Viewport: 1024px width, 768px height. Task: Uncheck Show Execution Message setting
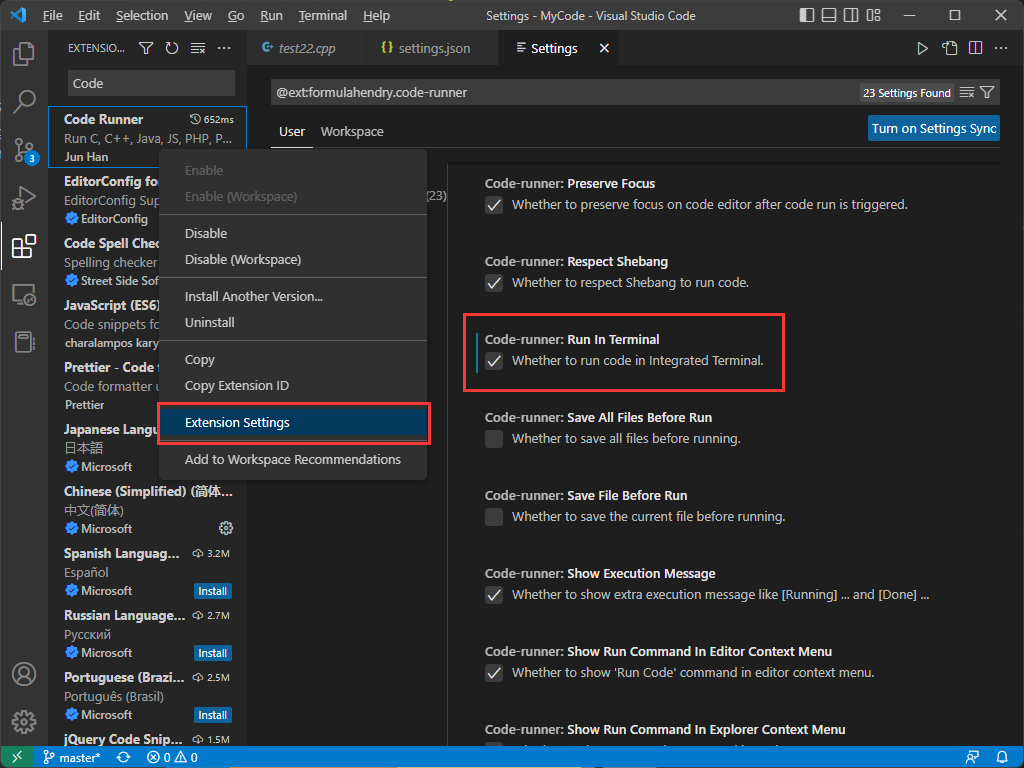pos(494,595)
